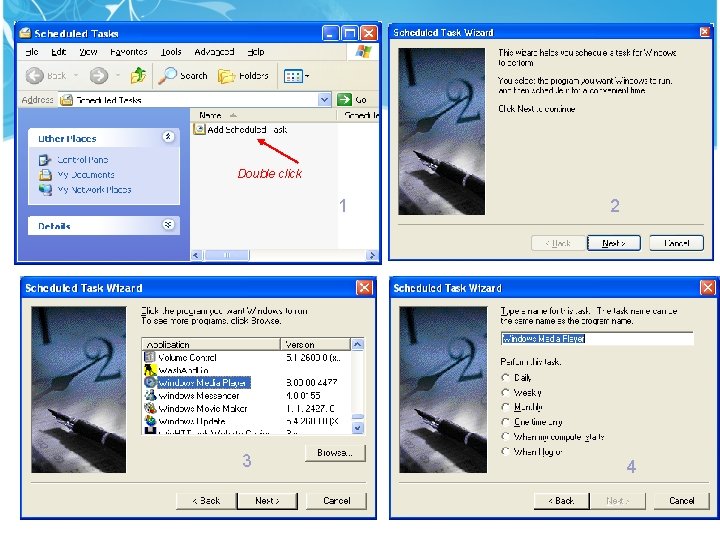Click the Scheduled Tasks title bar icon

pos(25,33)
